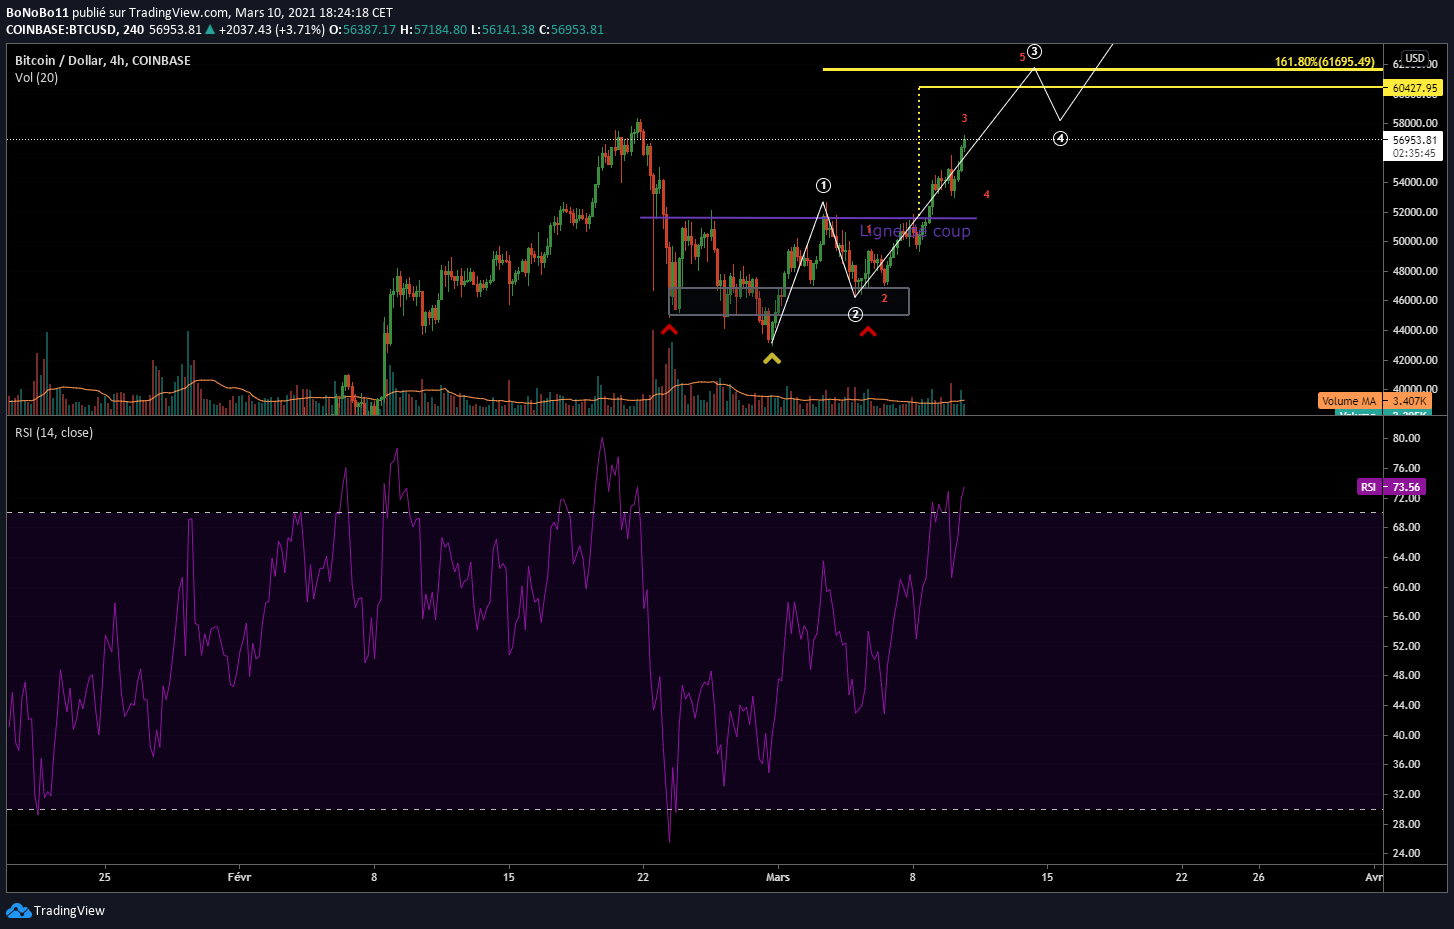Click the 'Ligne de coup' annotation text
Screen dimensions: 1454x929
915,231
